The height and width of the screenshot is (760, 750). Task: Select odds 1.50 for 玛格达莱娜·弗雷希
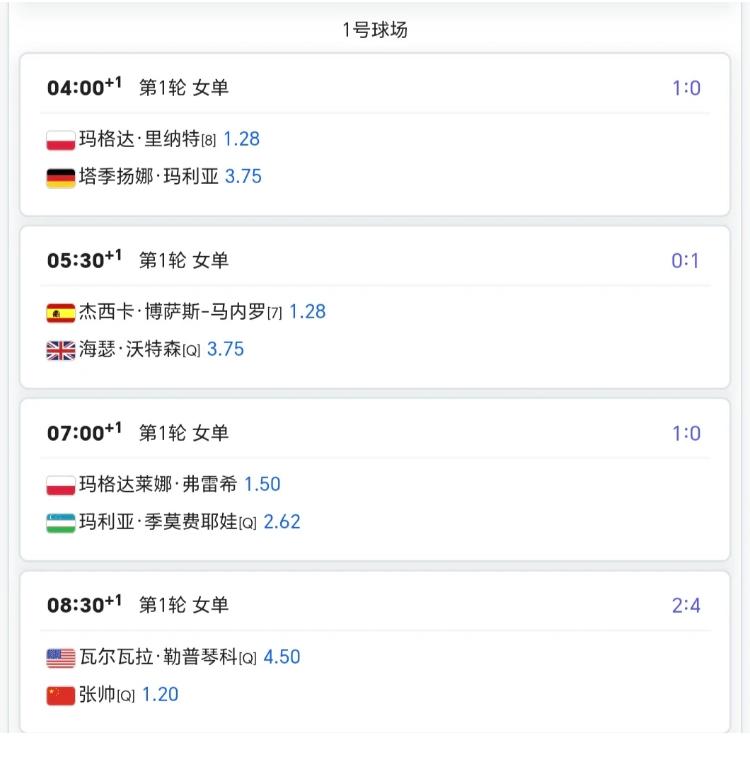pyautogui.click(x=262, y=484)
